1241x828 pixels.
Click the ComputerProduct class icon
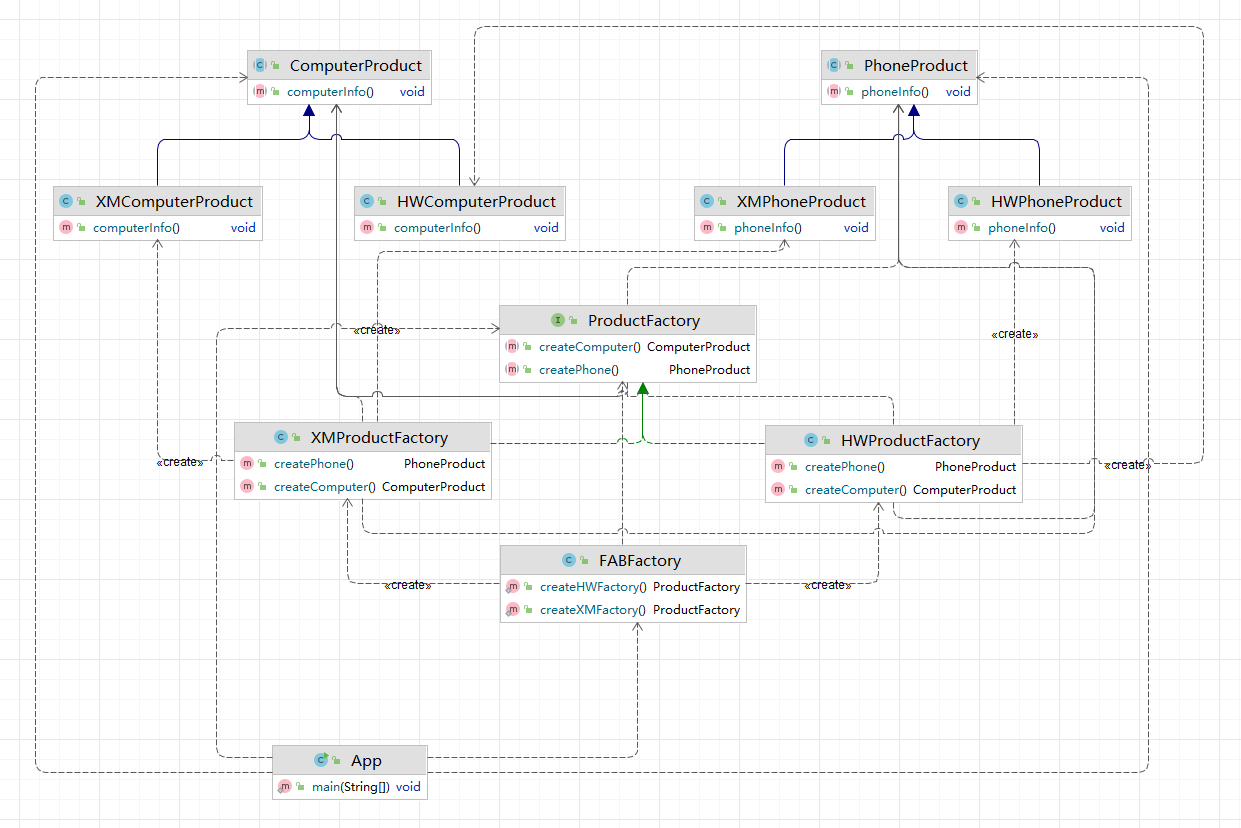coord(259,65)
